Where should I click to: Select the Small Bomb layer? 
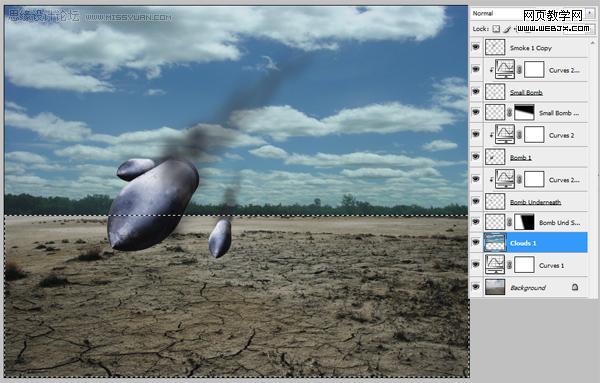point(536,92)
